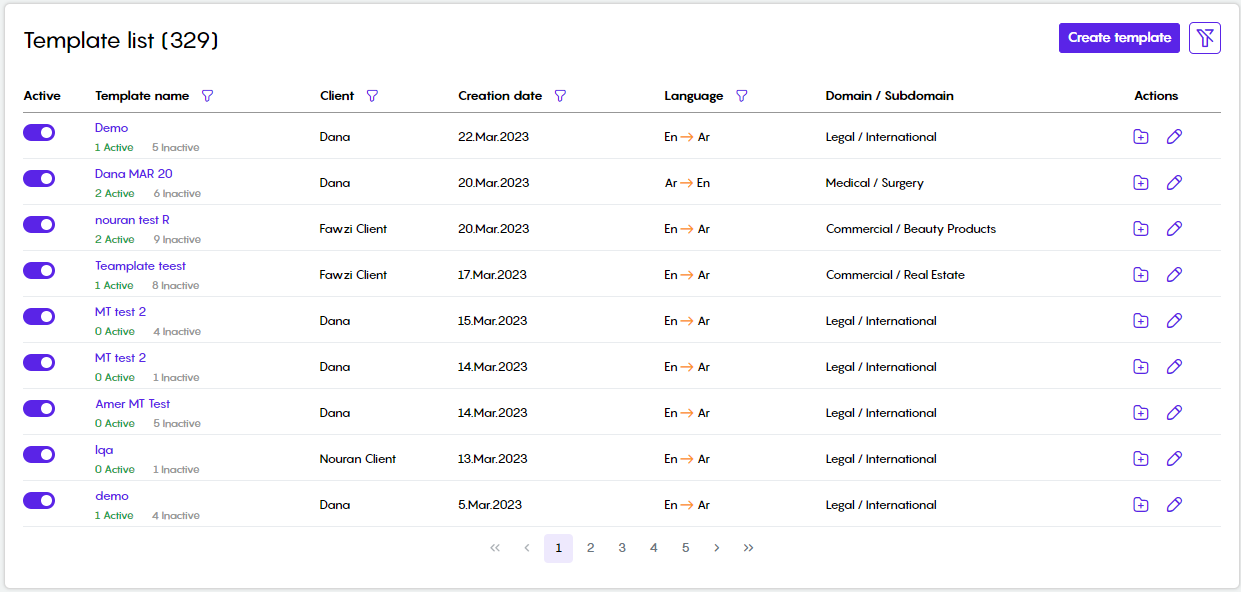Toggle off the Demo template active switch
Image resolution: width=1241 pixels, height=592 pixels.
pos(39,132)
